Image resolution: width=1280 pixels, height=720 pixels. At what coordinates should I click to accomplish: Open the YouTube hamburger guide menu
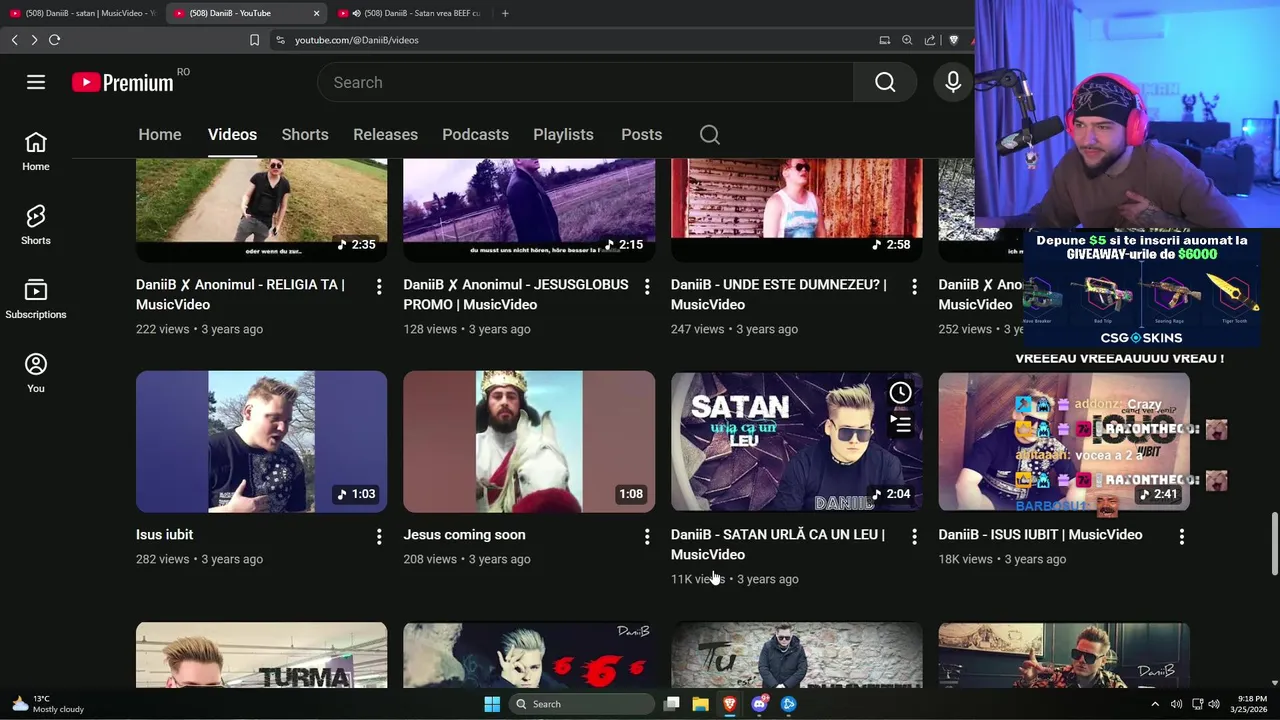tap(36, 82)
